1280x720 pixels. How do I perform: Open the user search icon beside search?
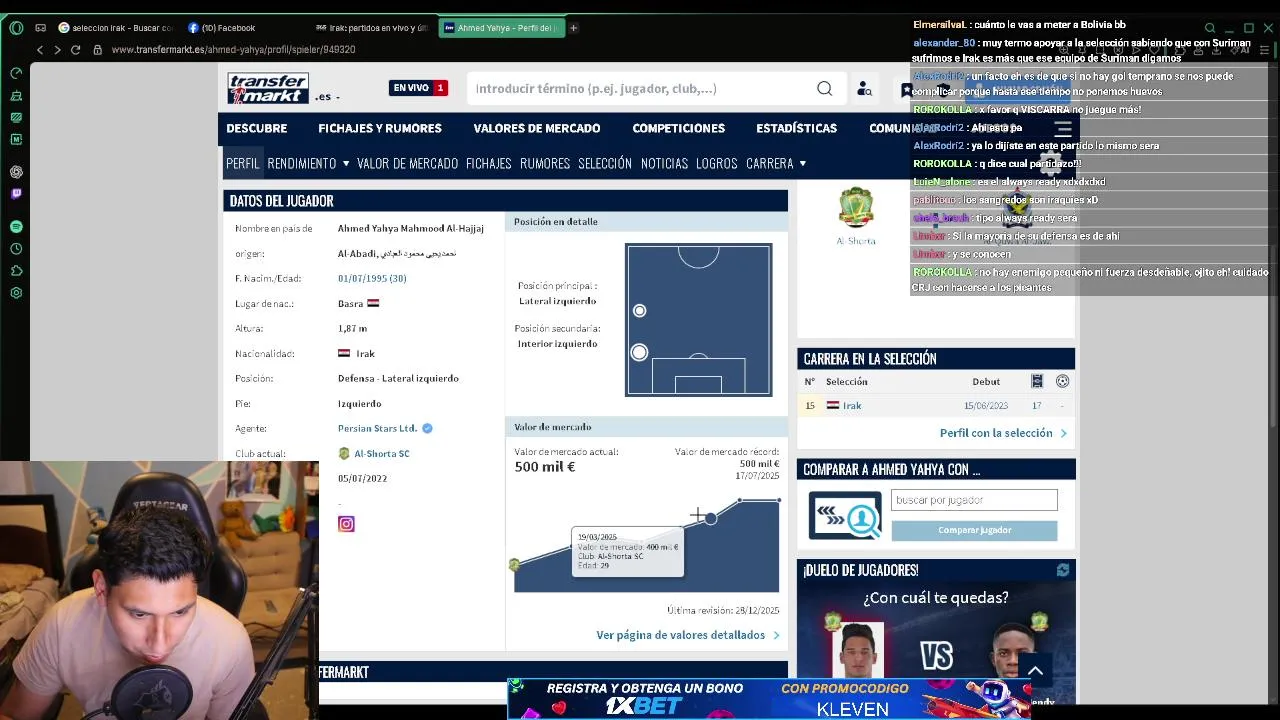click(x=865, y=89)
